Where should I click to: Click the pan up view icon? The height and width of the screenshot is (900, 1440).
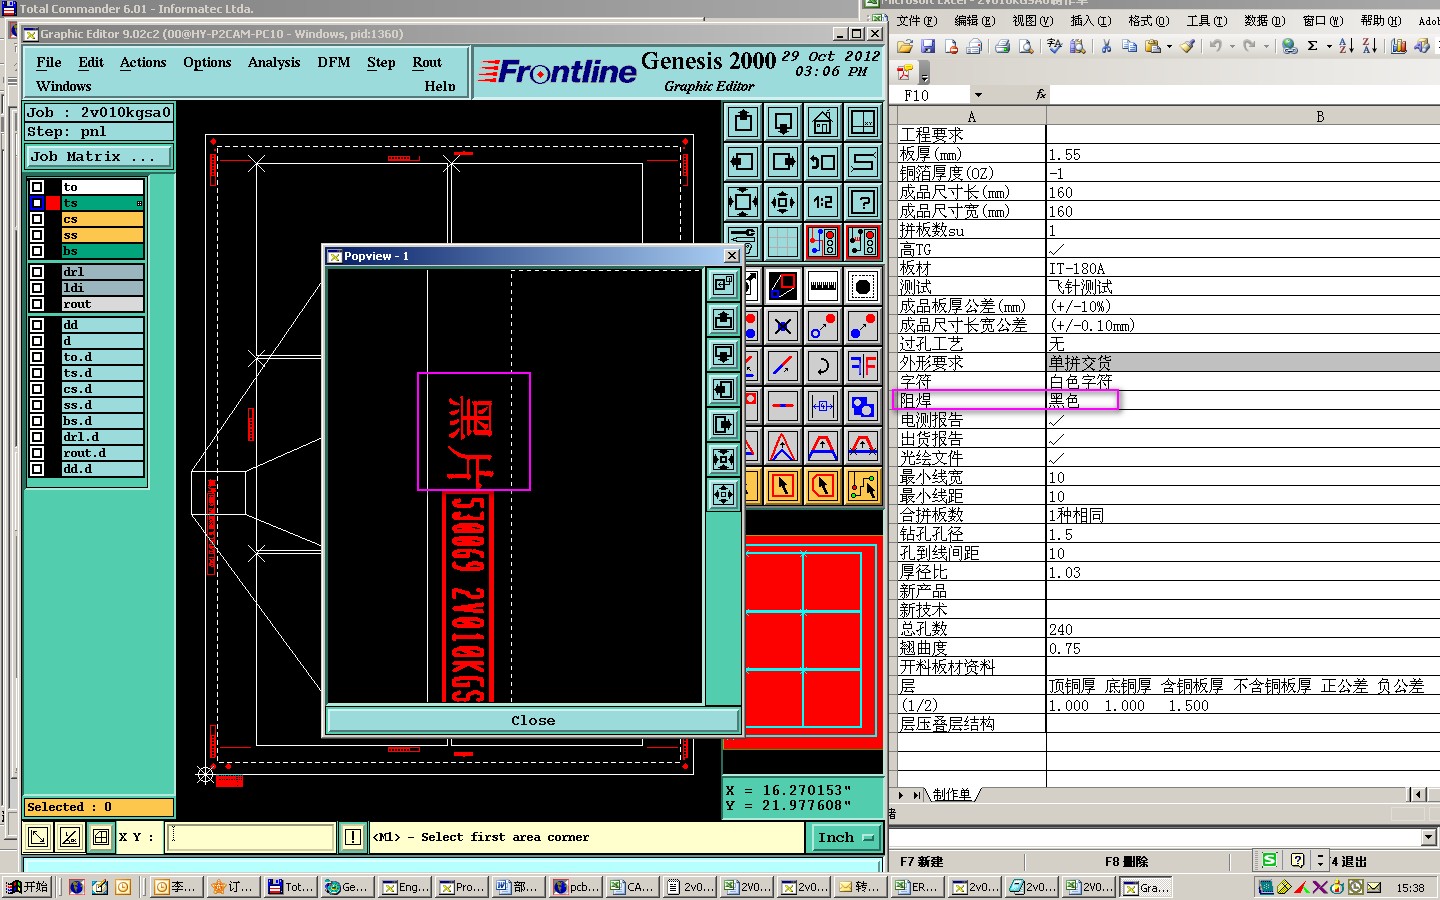(x=743, y=122)
